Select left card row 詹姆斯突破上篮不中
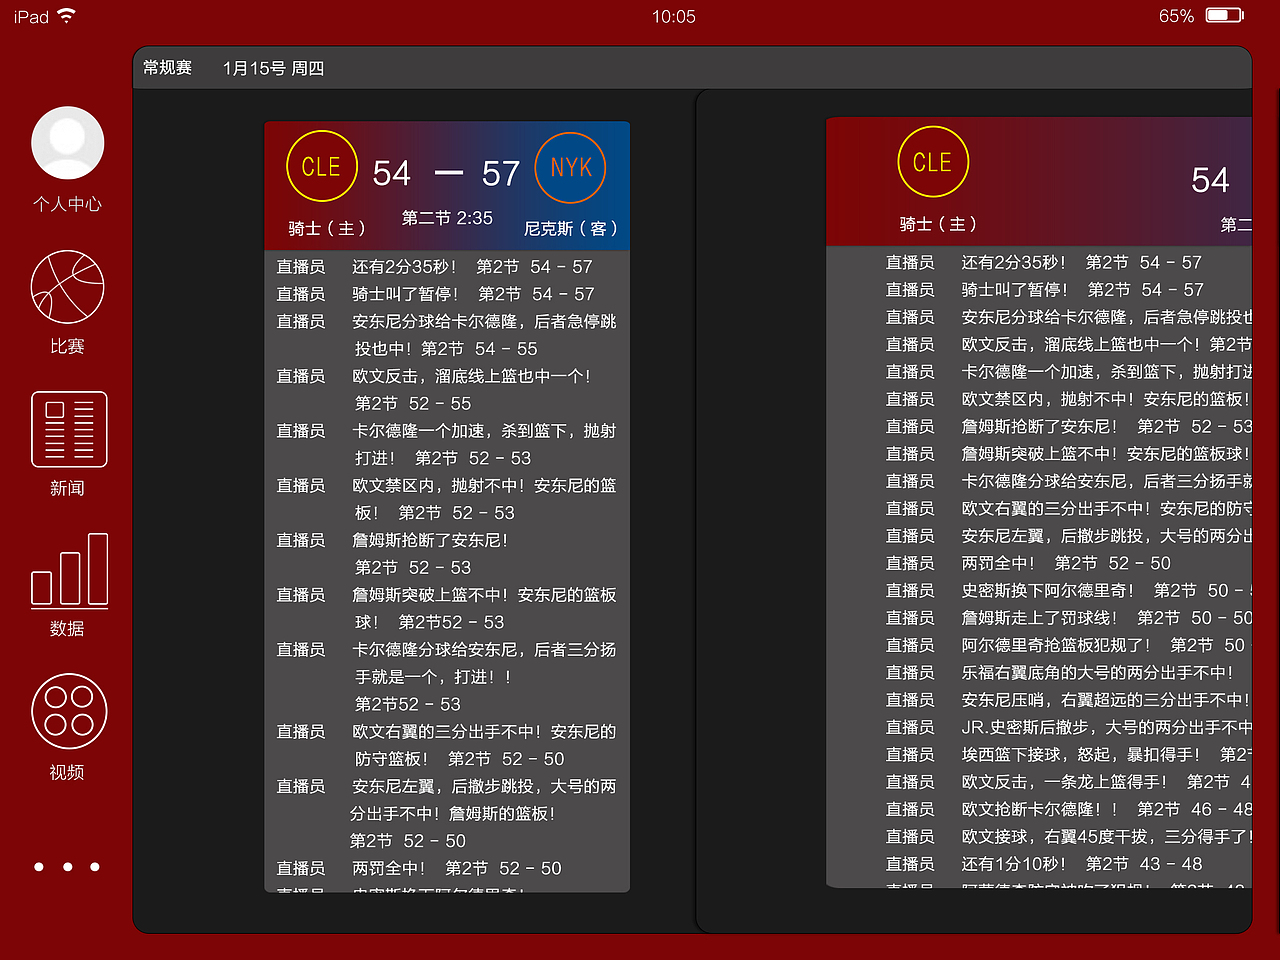Viewport: 1280px width, 960px height. click(447, 608)
